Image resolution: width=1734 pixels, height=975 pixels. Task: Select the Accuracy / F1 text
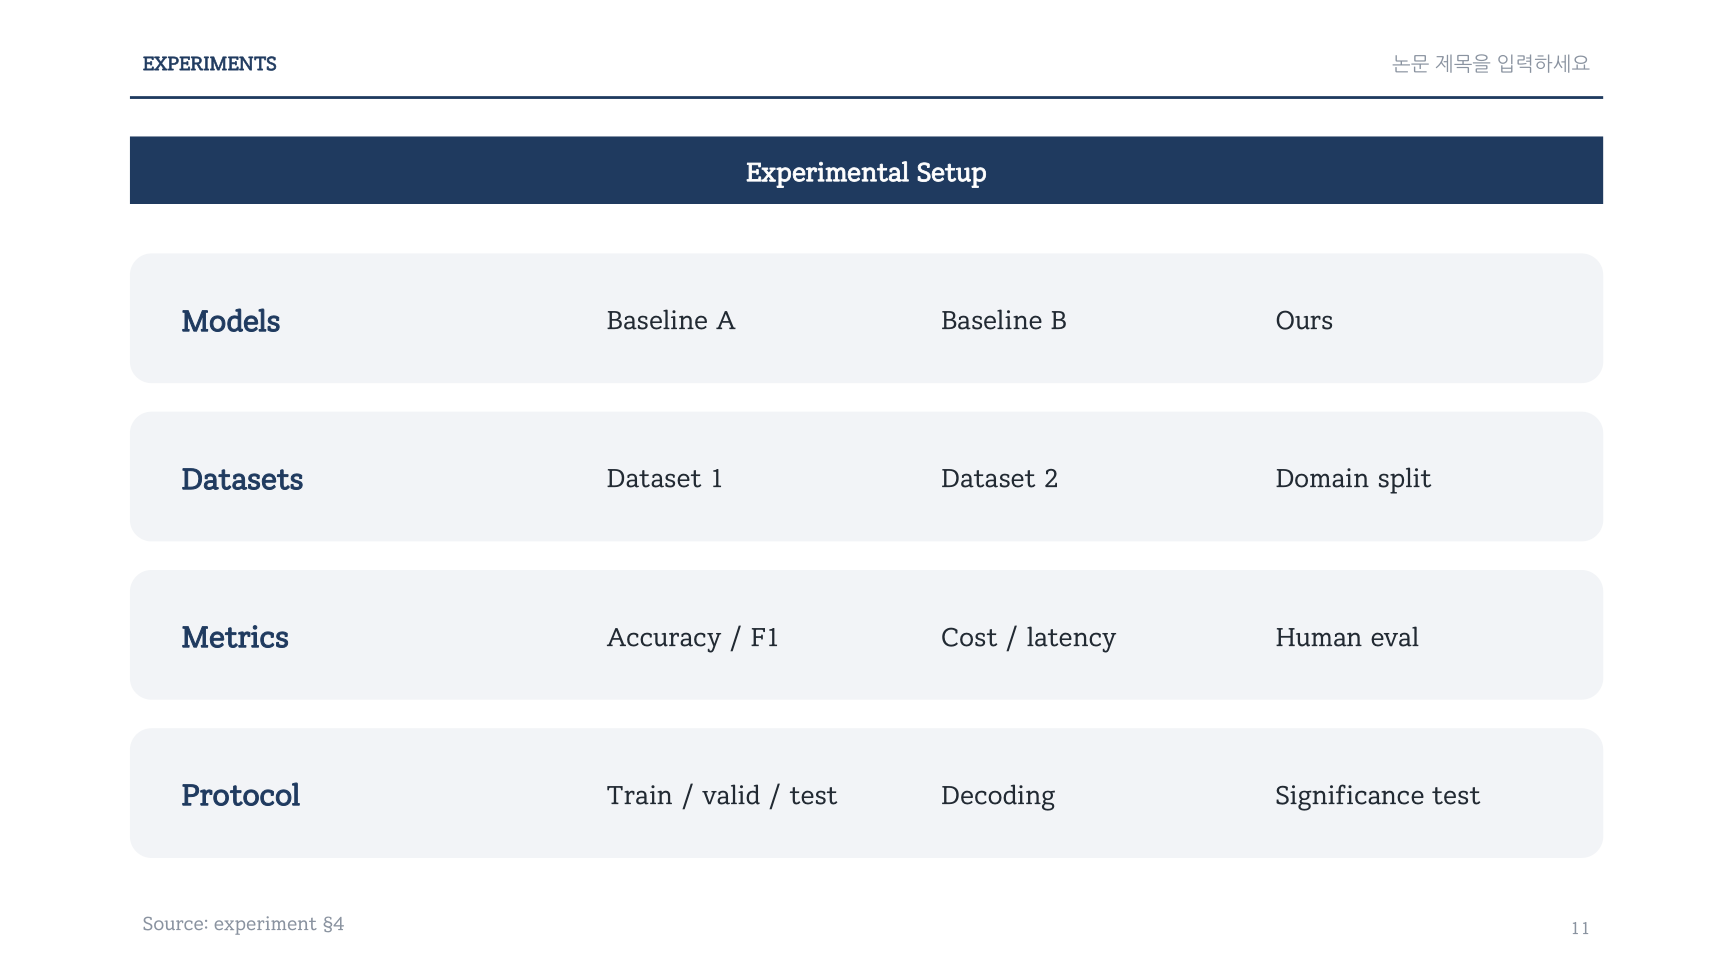tap(692, 638)
